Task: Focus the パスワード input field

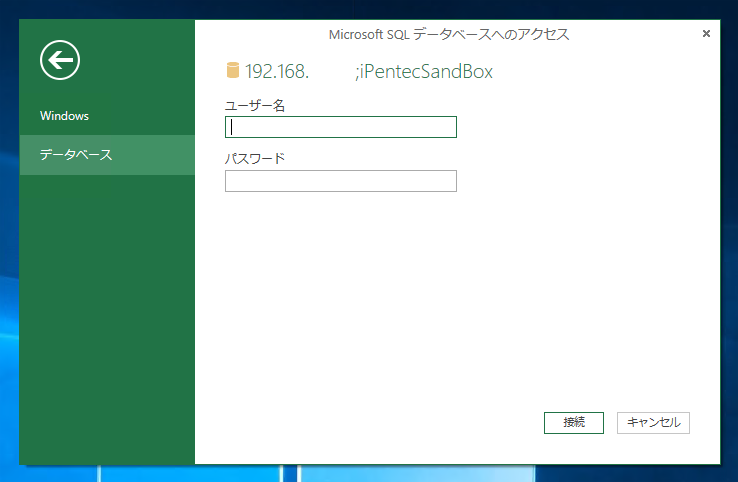Action: (x=341, y=181)
